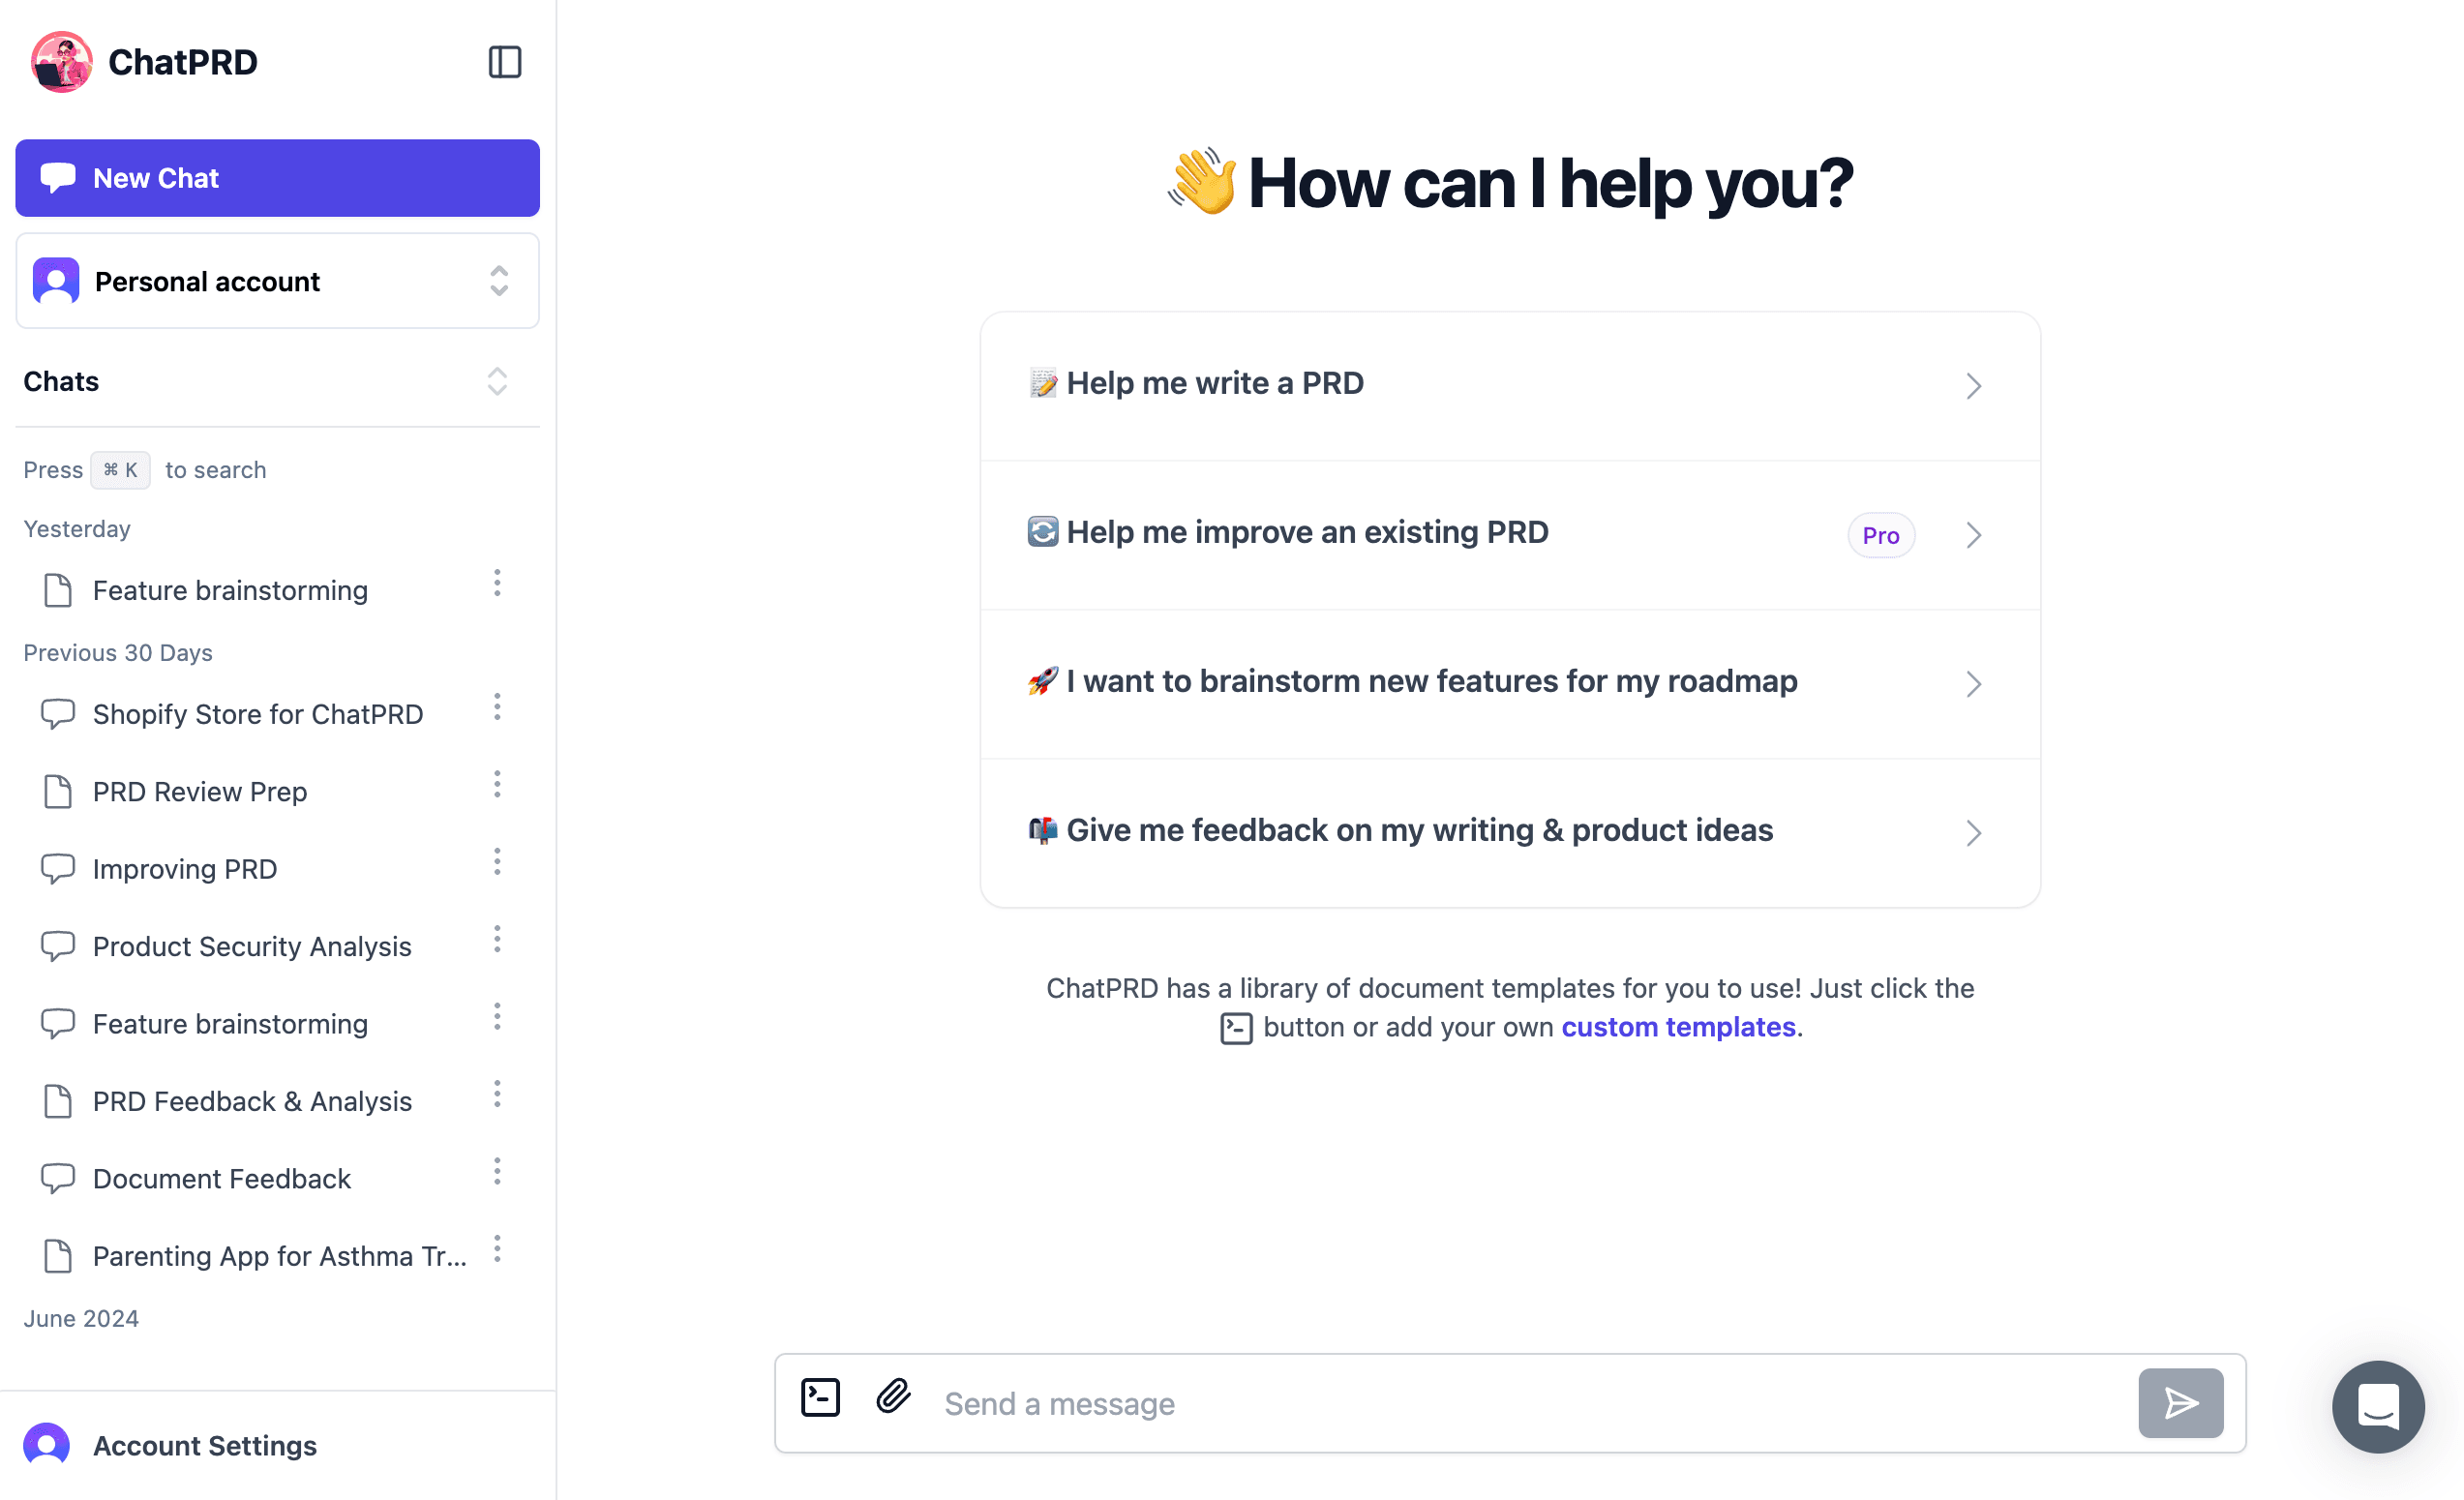
Task: Expand the Chats section selector
Action: point(497,381)
